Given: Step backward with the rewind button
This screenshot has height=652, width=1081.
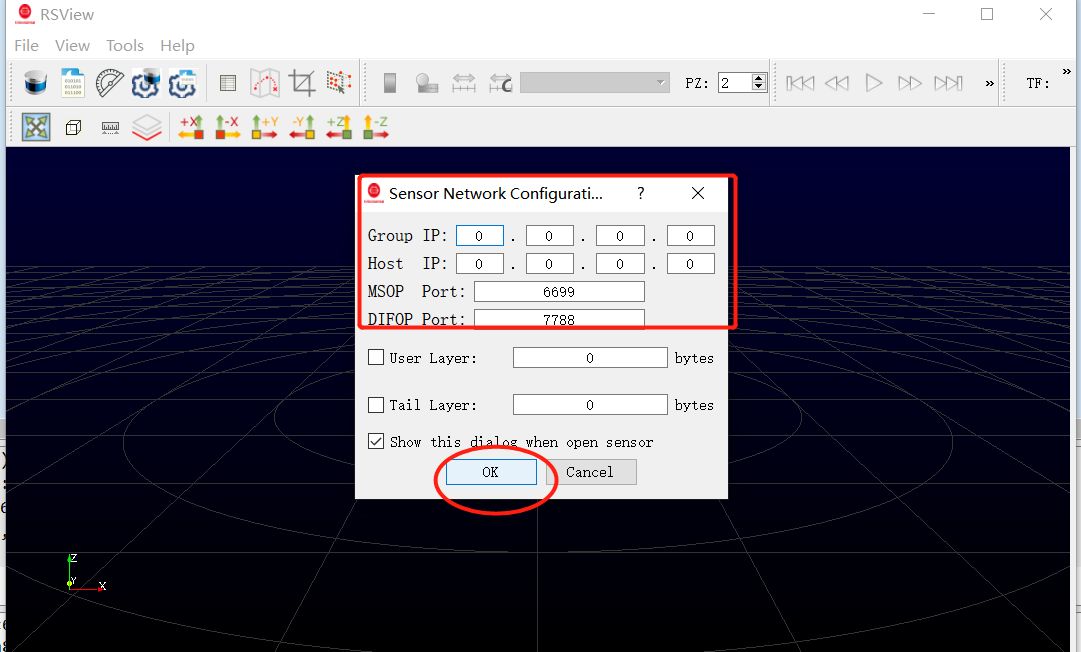Looking at the screenshot, I should pos(837,83).
